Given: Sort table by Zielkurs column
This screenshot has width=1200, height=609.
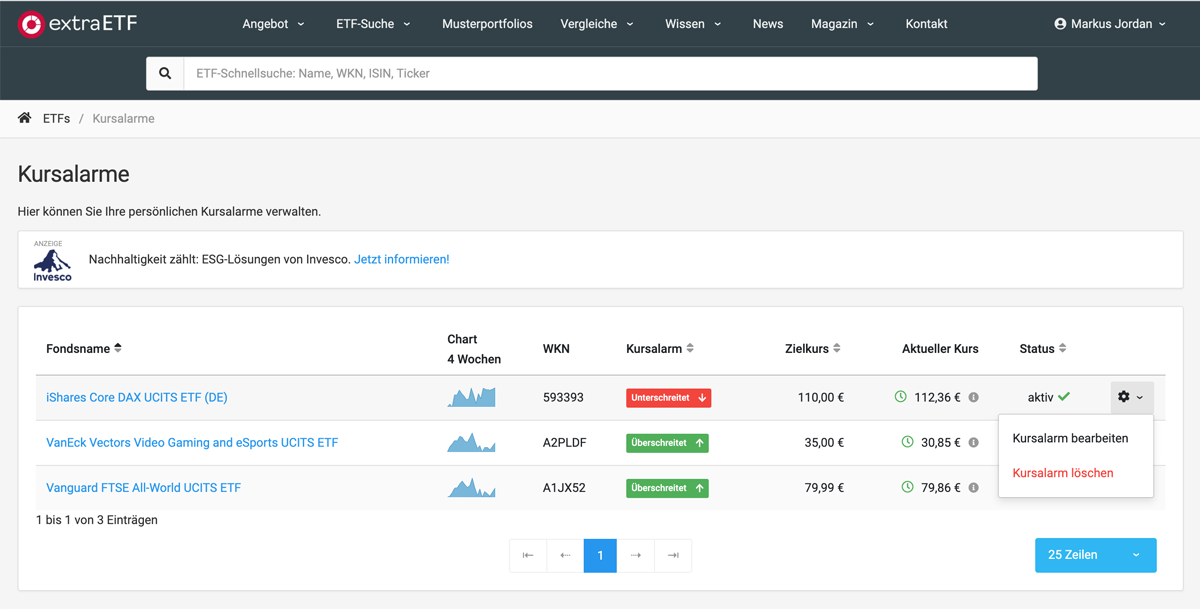Looking at the screenshot, I should [813, 348].
